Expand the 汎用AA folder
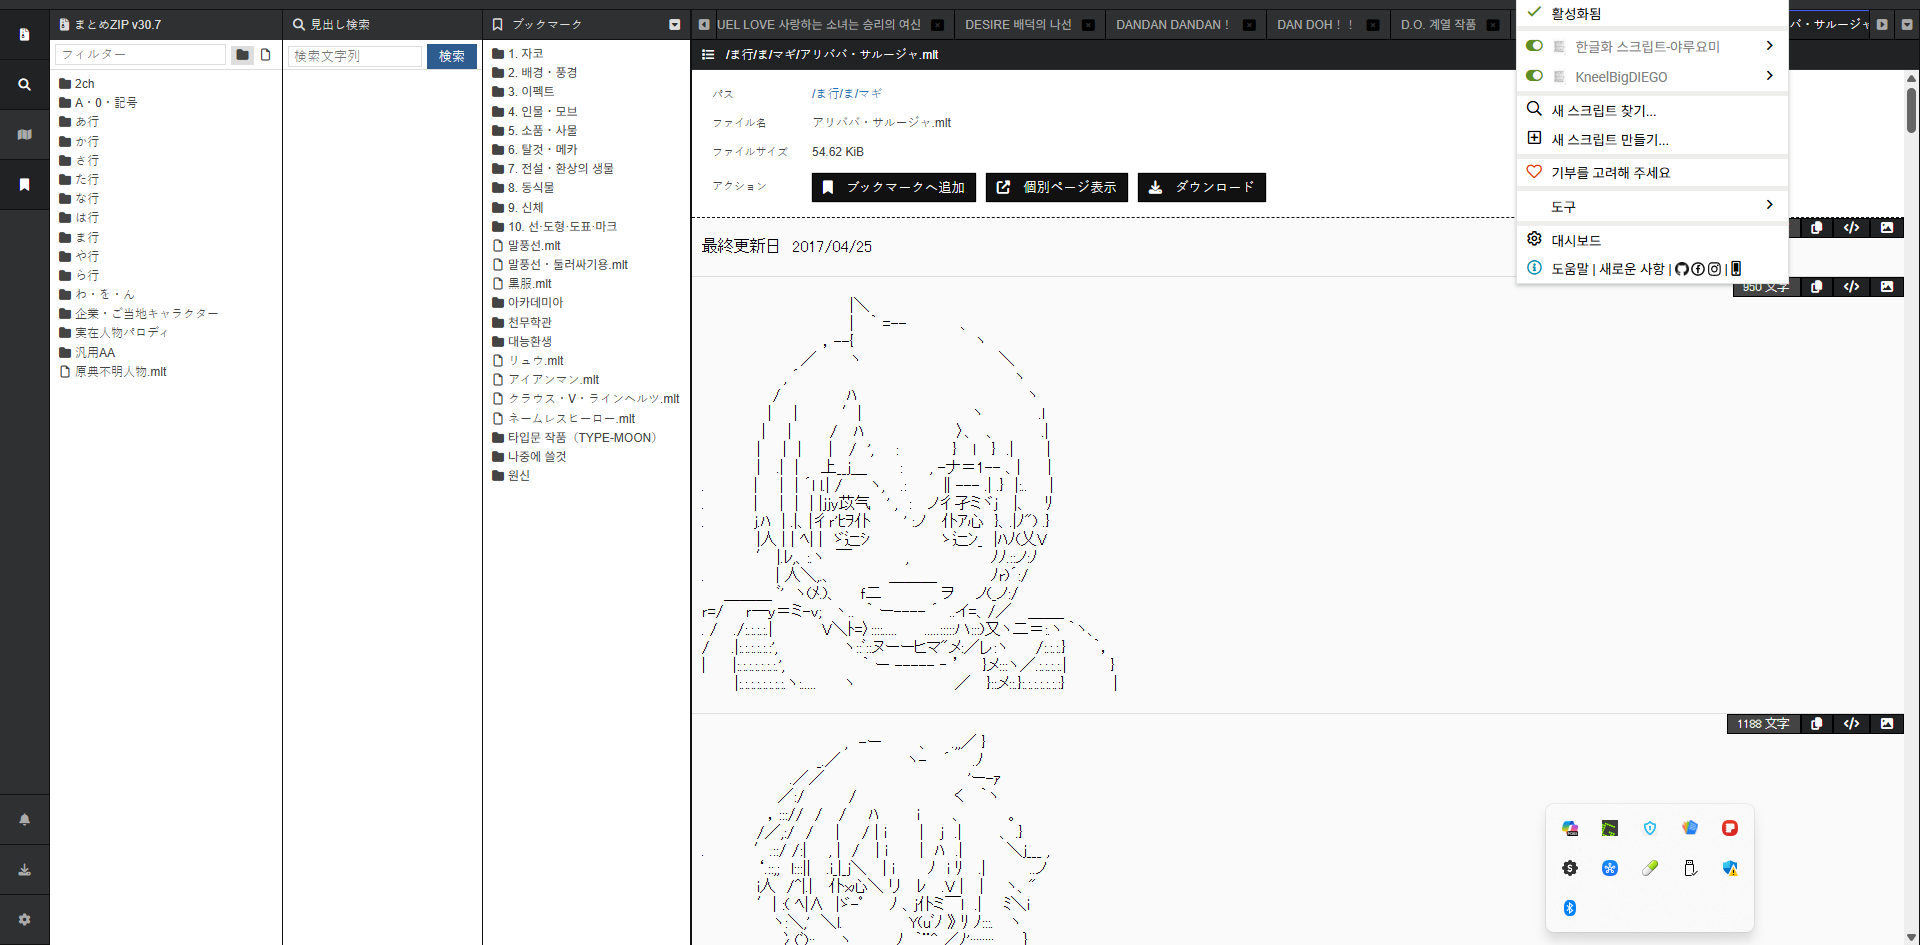1920x945 pixels. pos(87,353)
